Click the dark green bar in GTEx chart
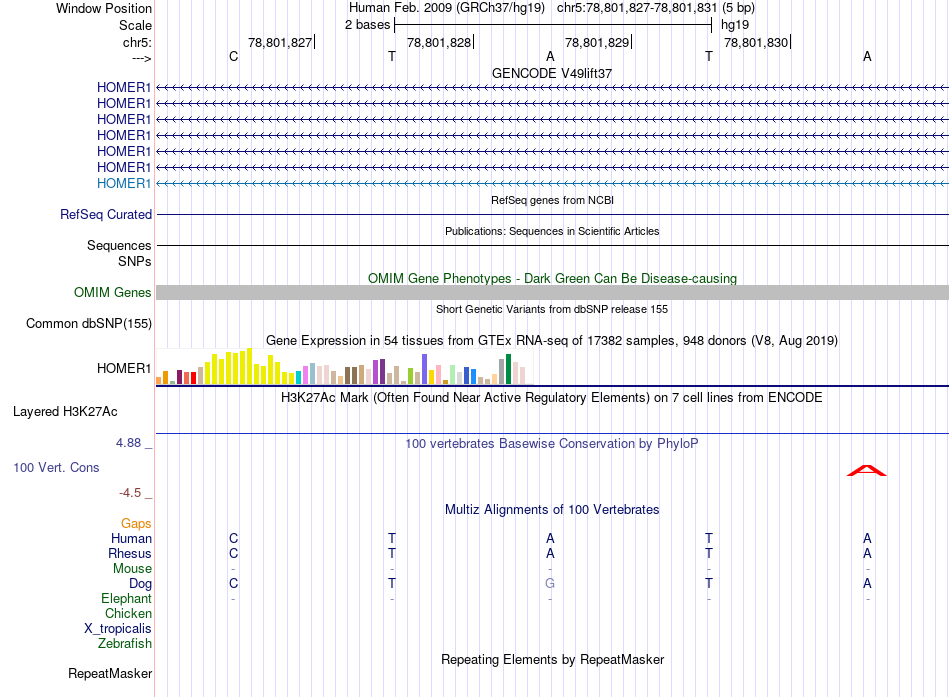 [x=508, y=369]
